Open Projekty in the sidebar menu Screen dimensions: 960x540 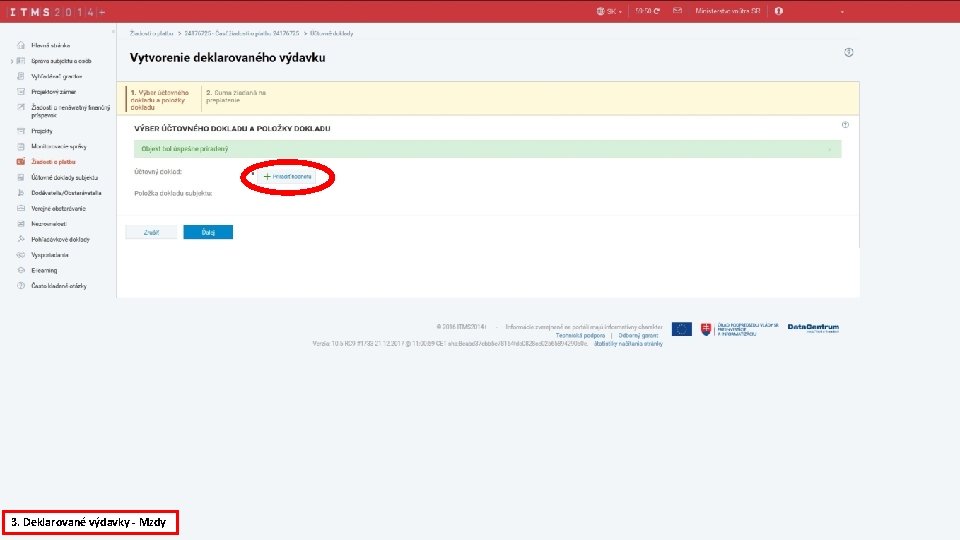42,131
